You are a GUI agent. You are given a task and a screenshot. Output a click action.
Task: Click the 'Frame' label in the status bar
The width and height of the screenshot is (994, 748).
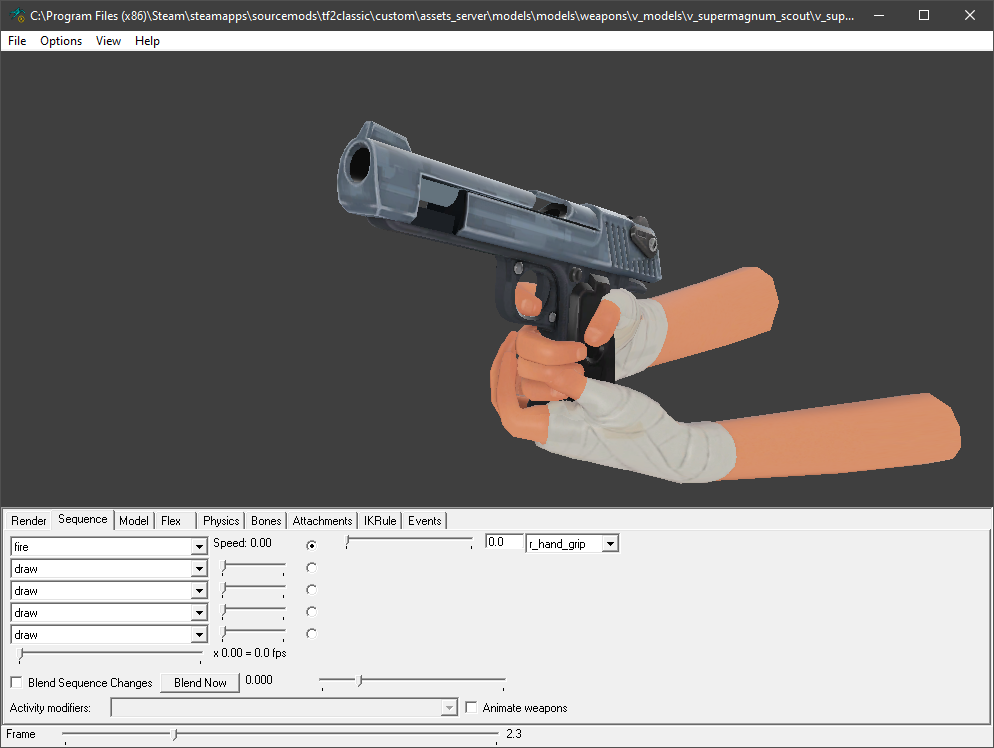click(x=21, y=734)
